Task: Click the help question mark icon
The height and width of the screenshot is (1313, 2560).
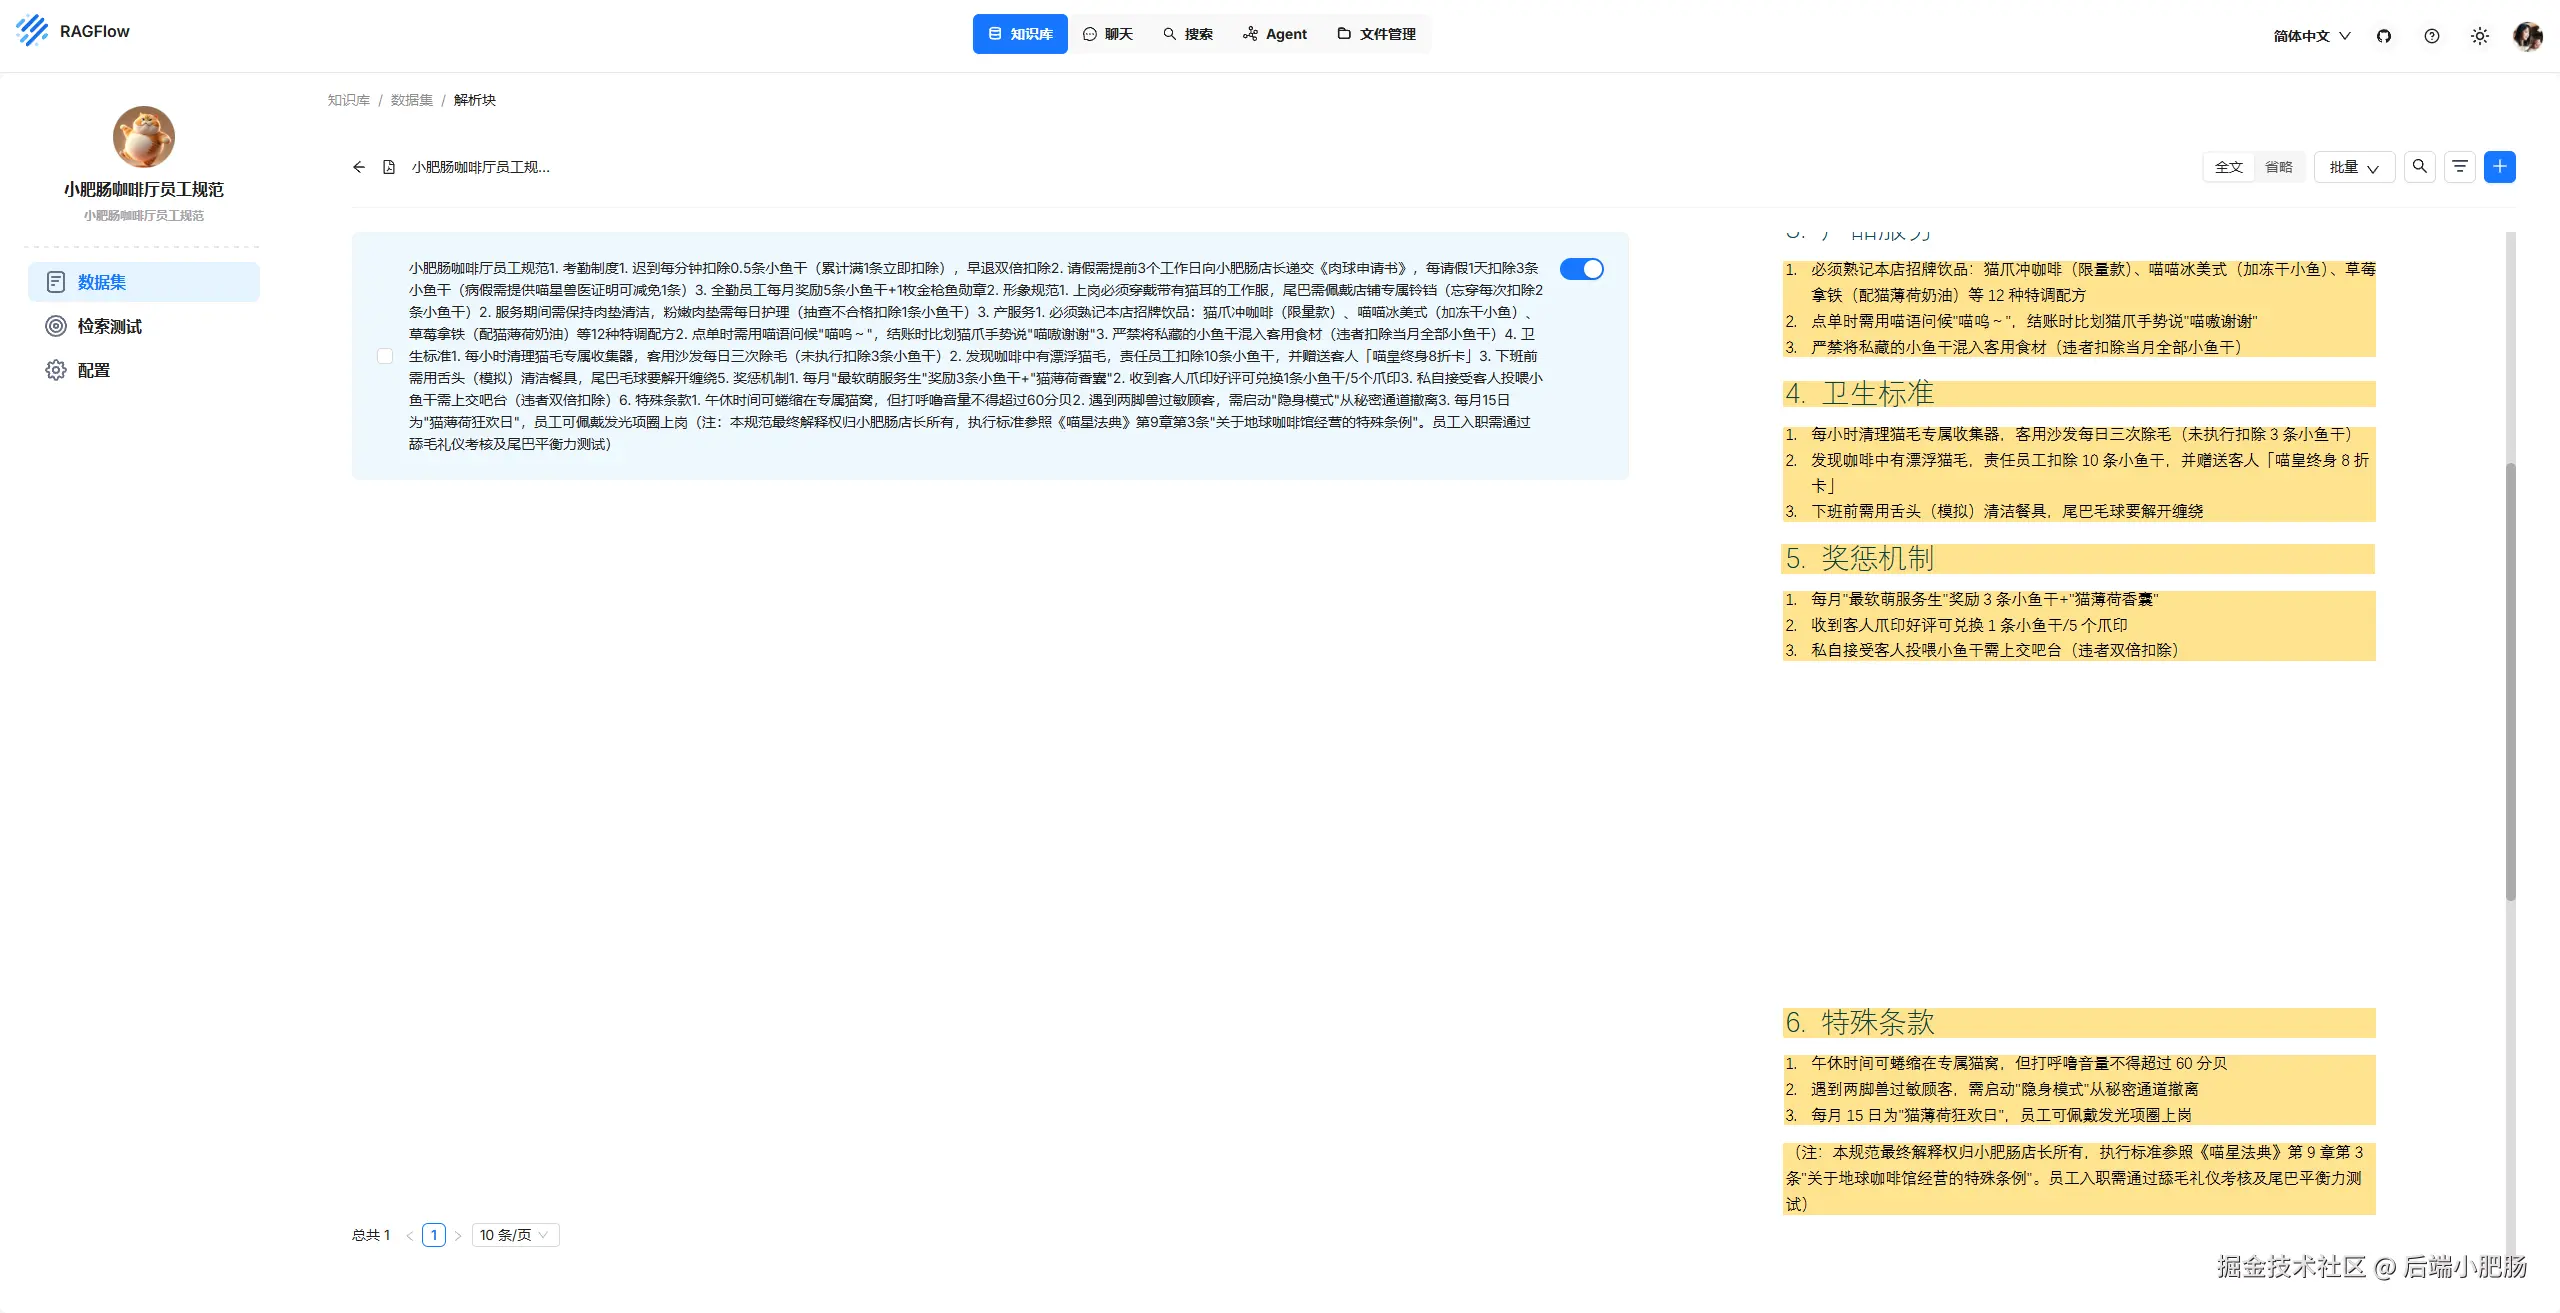Action: [x=2432, y=36]
